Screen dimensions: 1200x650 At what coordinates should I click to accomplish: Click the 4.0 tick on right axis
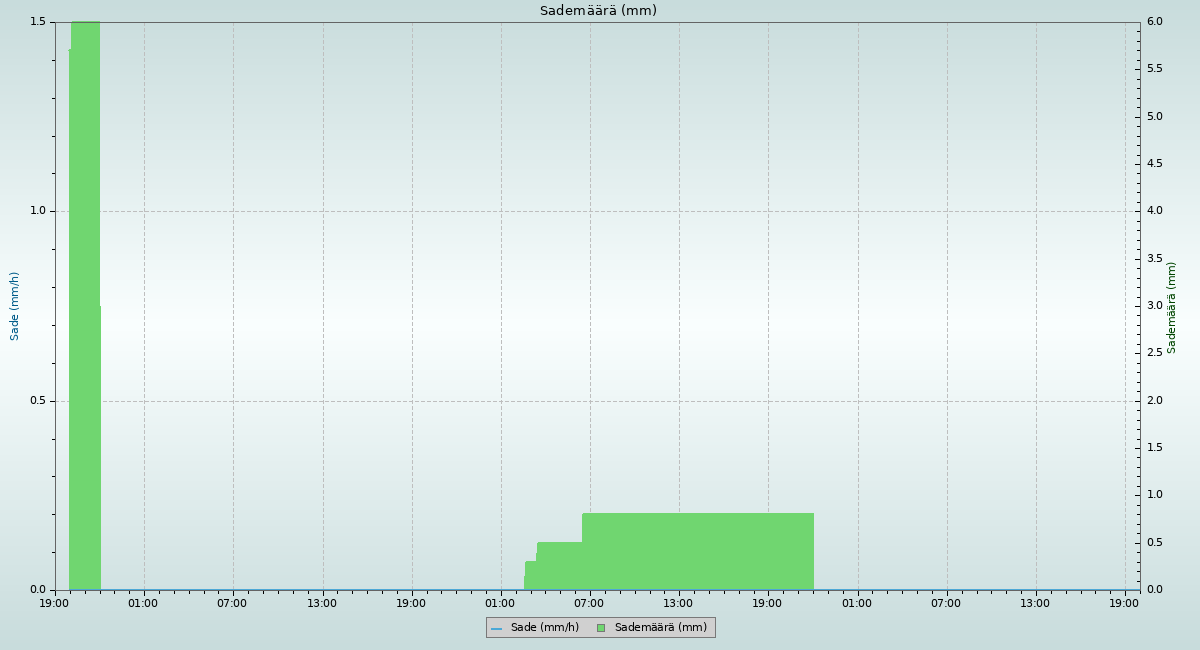coord(1153,211)
